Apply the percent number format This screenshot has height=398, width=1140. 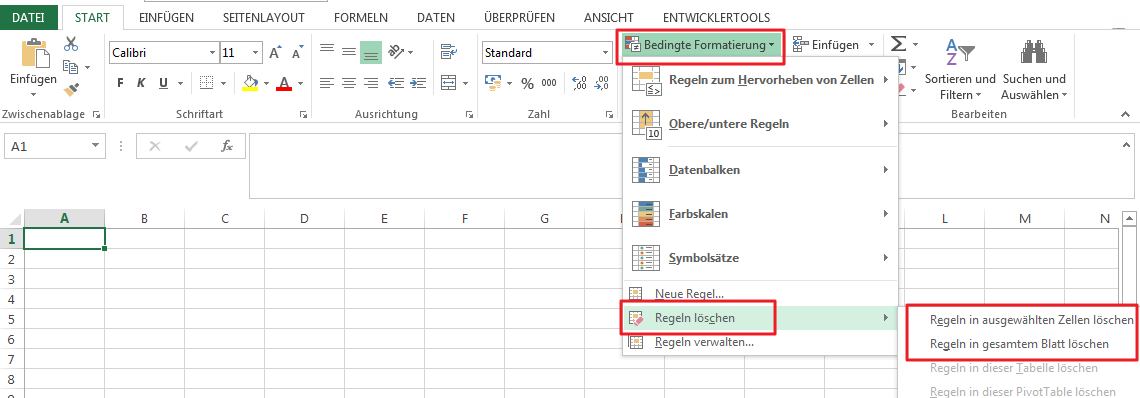527,84
